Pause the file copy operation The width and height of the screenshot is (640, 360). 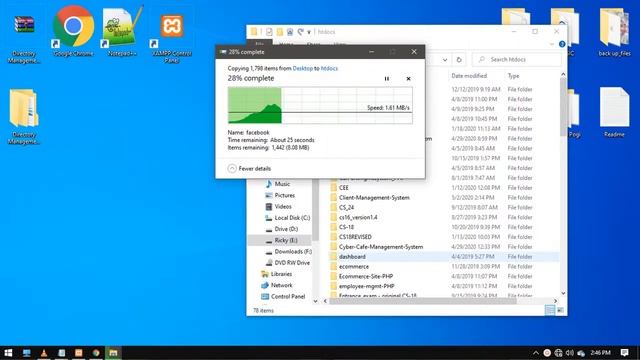pos(387,79)
